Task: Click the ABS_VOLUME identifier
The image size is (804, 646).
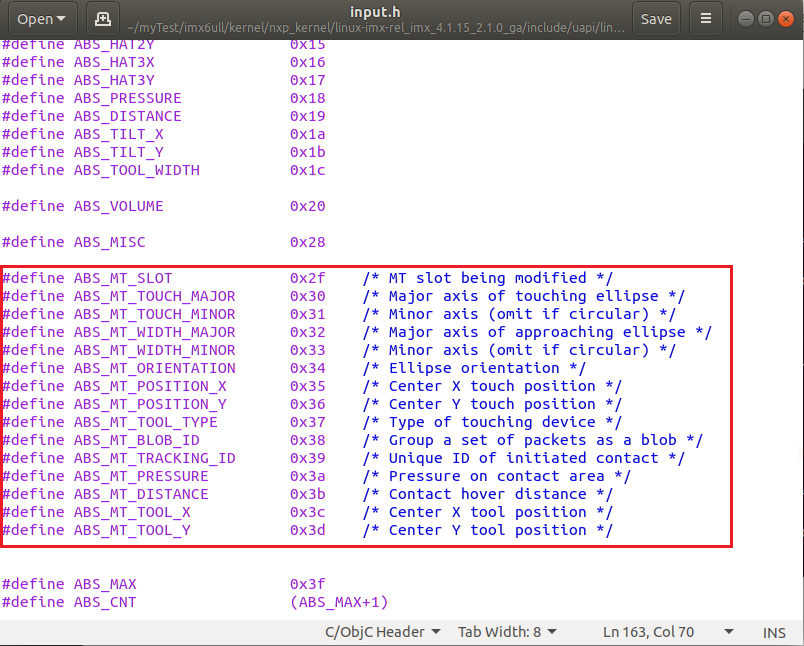Action: click(118, 206)
